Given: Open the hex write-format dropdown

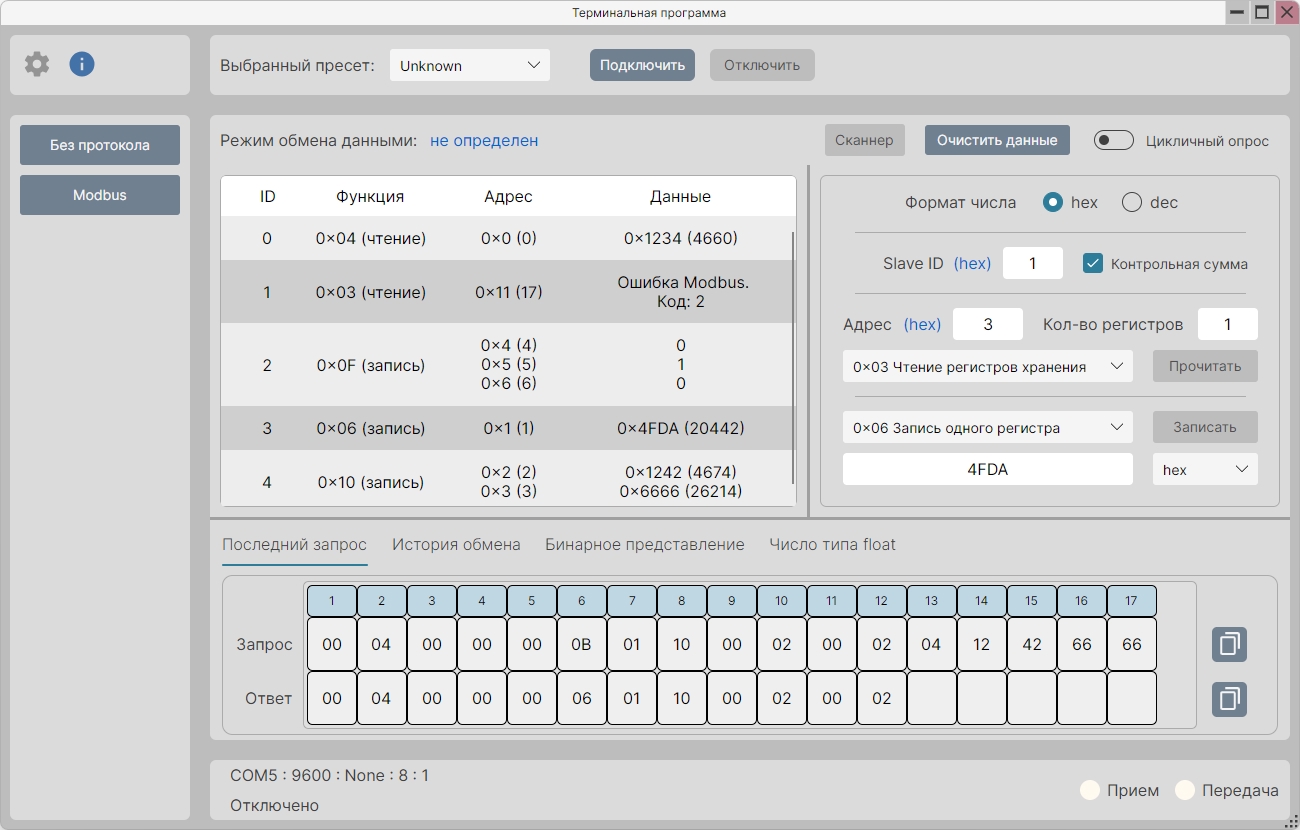Looking at the screenshot, I should pyautogui.click(x=1205, y=470).
